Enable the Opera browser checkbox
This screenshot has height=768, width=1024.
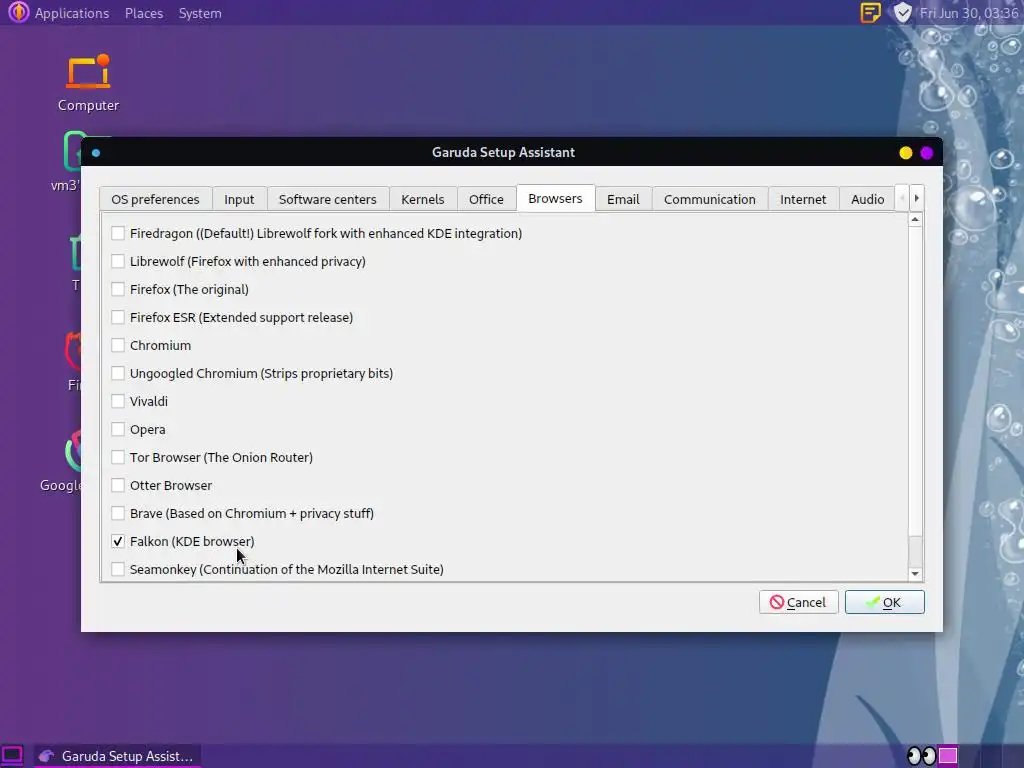(x=118, y=430)
